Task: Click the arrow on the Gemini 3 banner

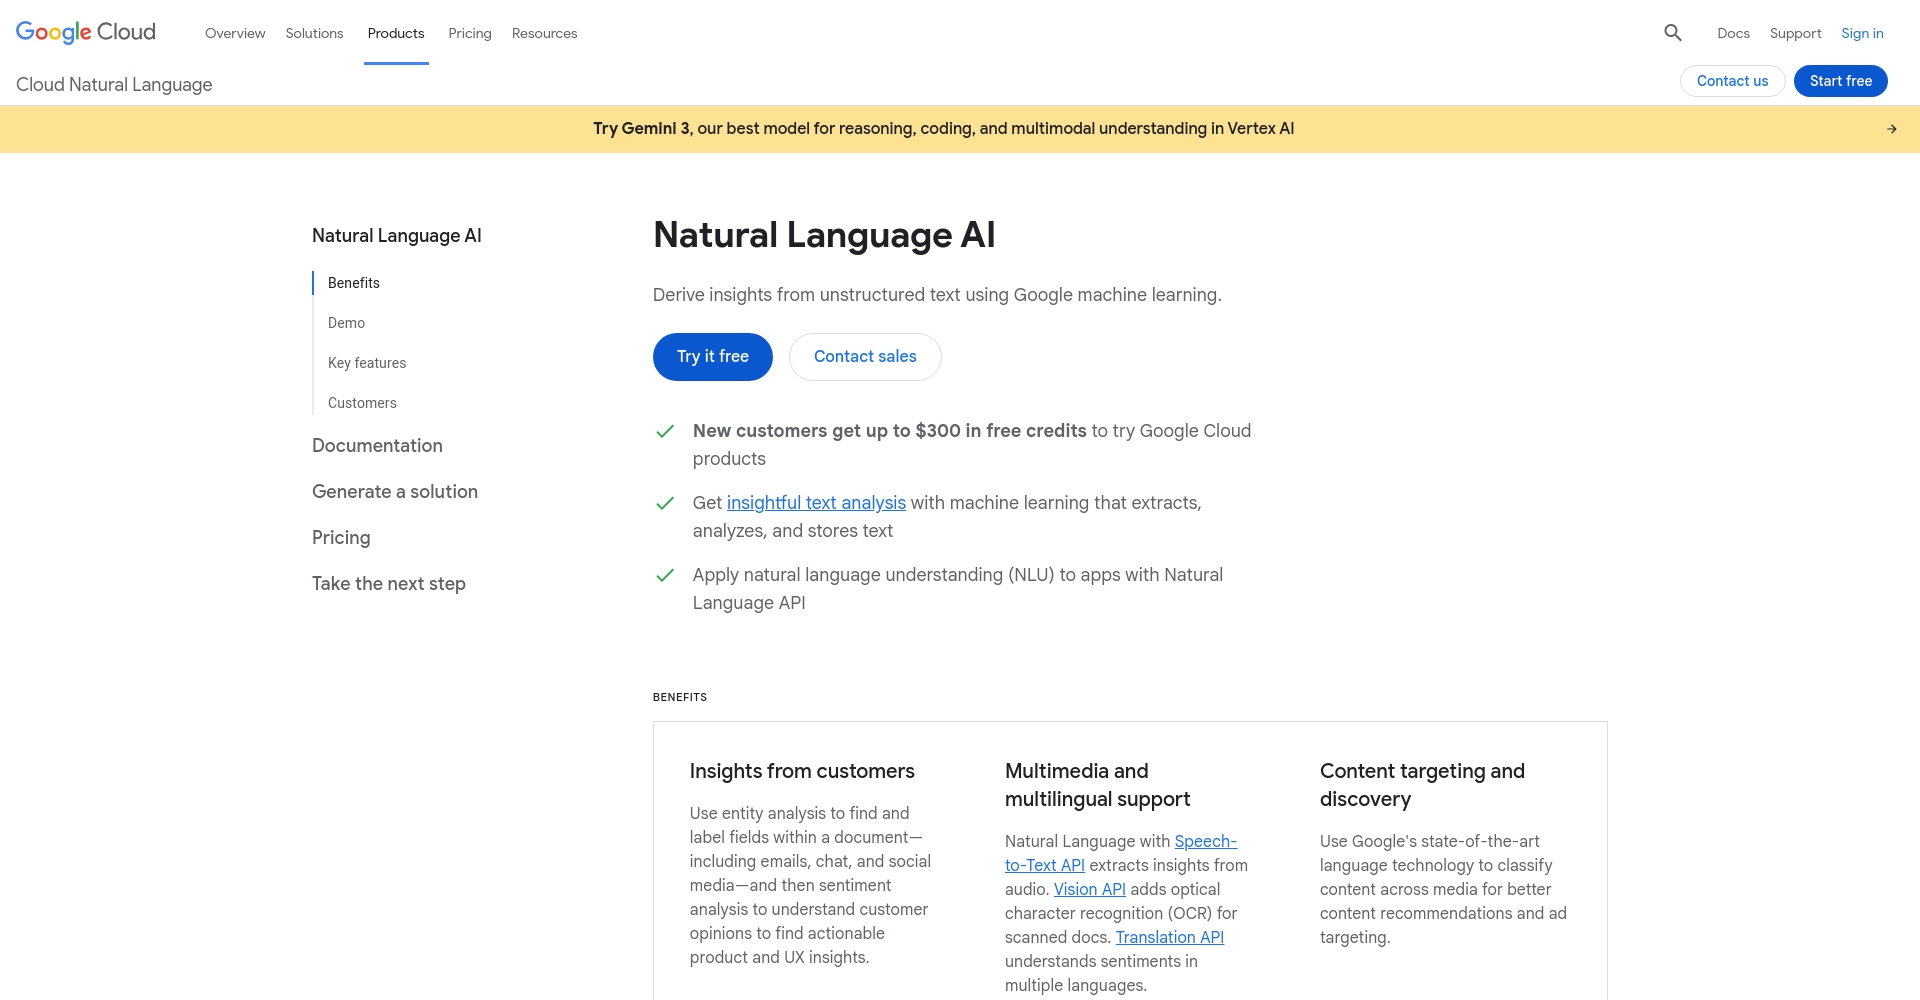Action: pyautogui.click(x=1891, y=128)
